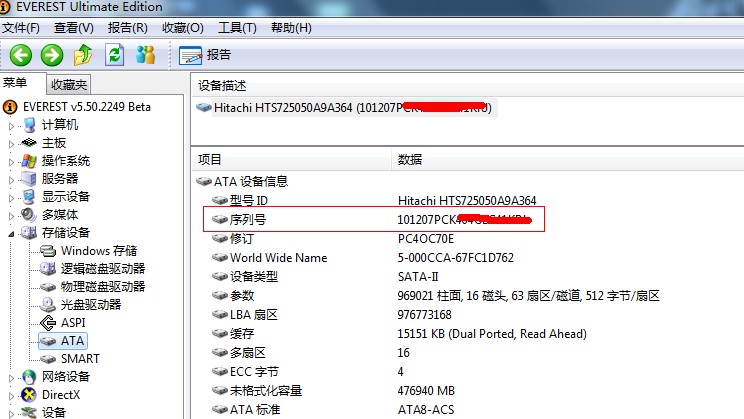Select the ATA tree item
Viewport: 744px width, 419px height.
(63, 341)
